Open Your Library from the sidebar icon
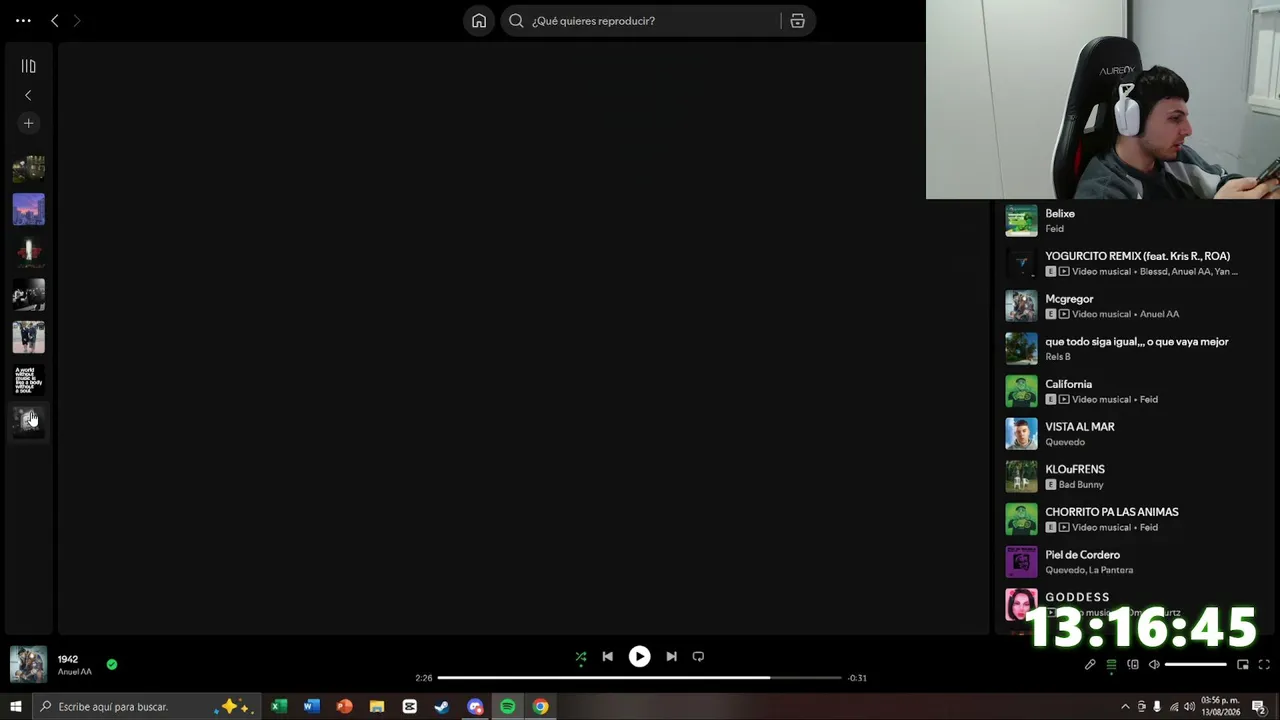The width and height of the screenshot is (1280, 720). [28, 66]
